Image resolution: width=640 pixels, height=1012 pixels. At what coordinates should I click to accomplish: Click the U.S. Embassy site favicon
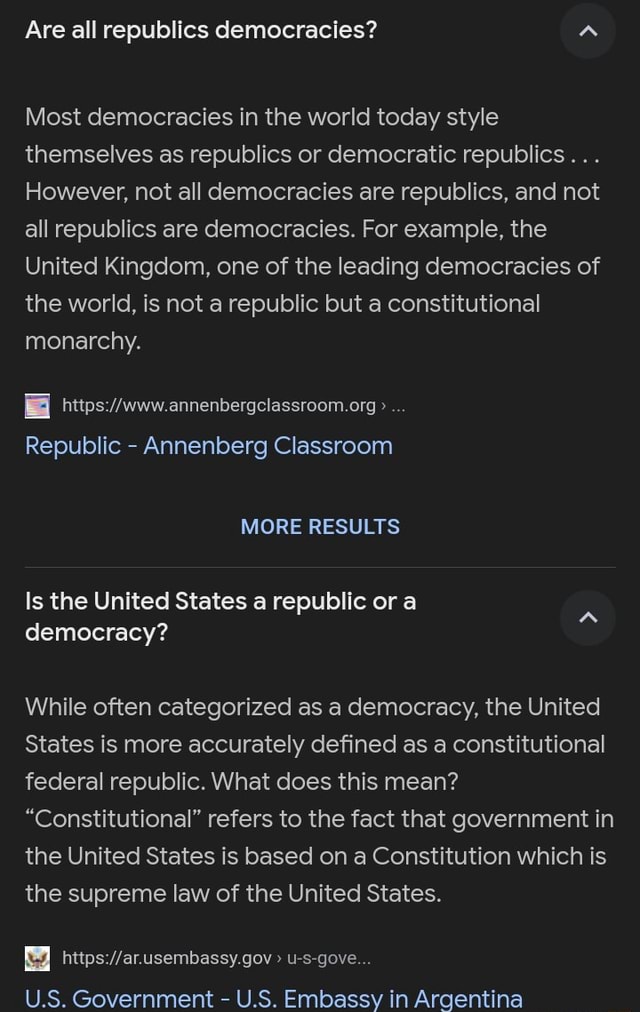(x=37, y=957)
